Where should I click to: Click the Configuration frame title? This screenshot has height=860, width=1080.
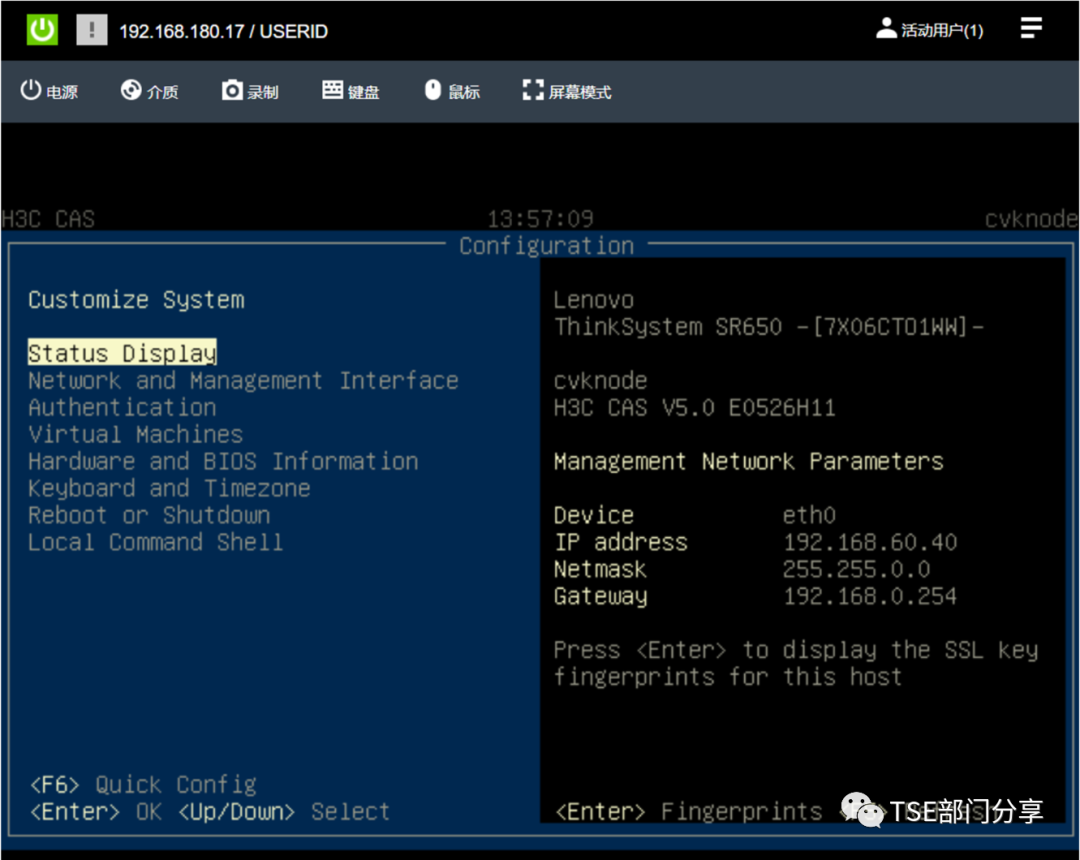coord(546,246)
